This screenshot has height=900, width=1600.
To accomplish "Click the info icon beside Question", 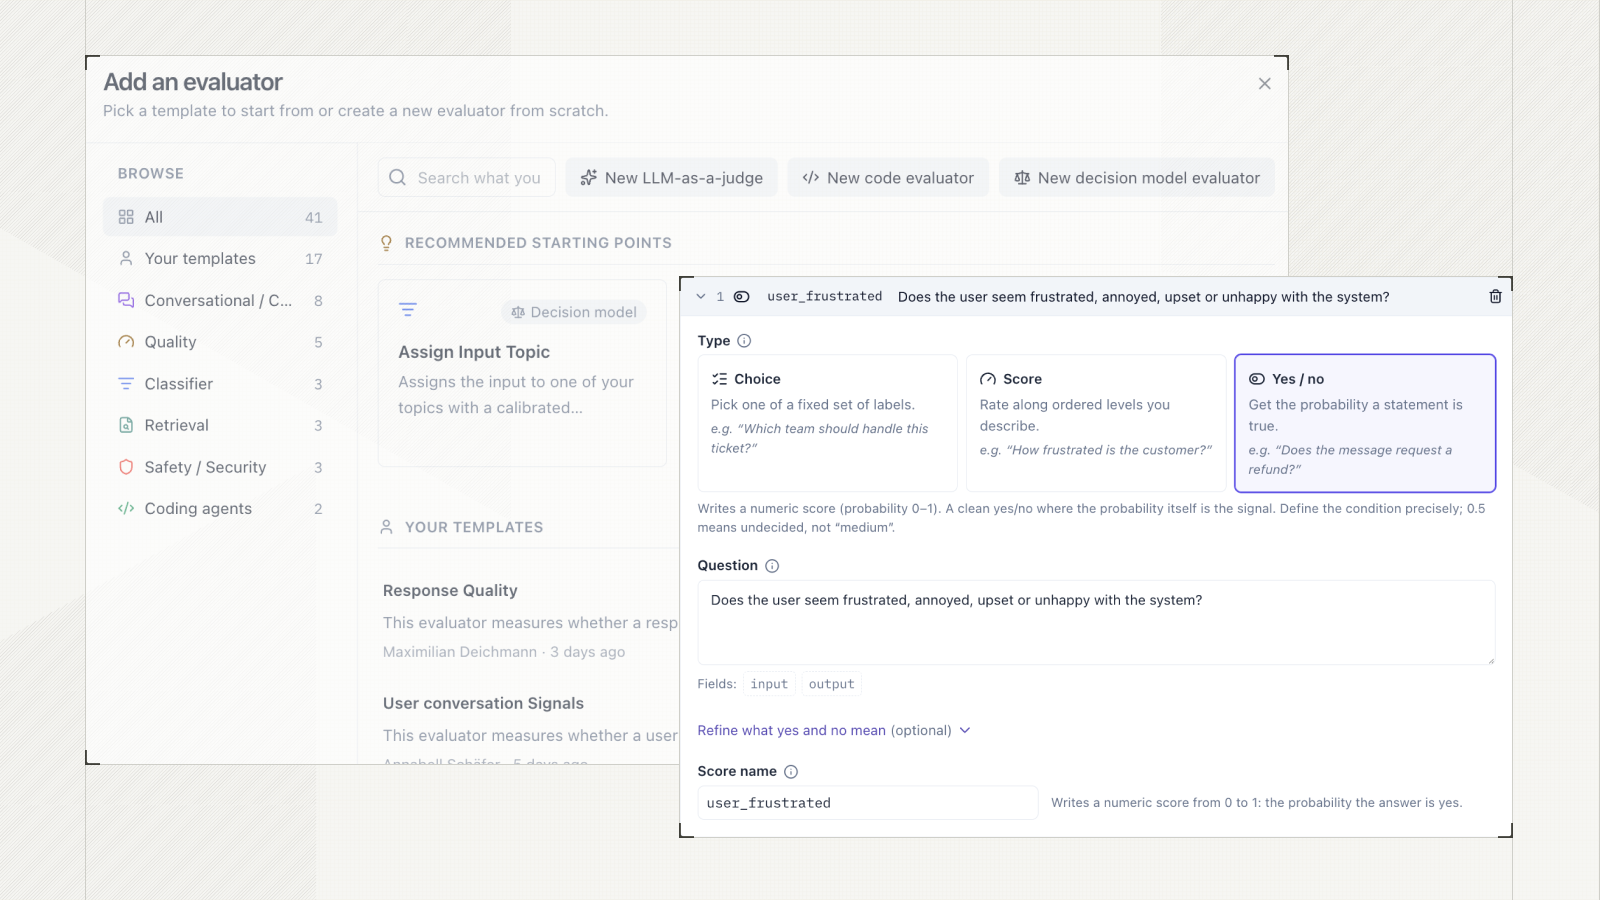I will (x=772, y=566).
